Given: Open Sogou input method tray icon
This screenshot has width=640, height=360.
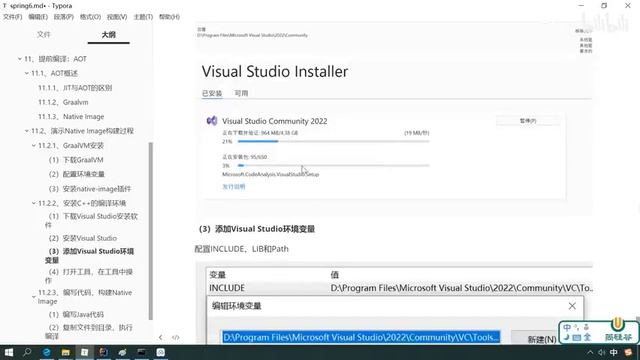Looking at the screenshot, I should click(628, 352).
